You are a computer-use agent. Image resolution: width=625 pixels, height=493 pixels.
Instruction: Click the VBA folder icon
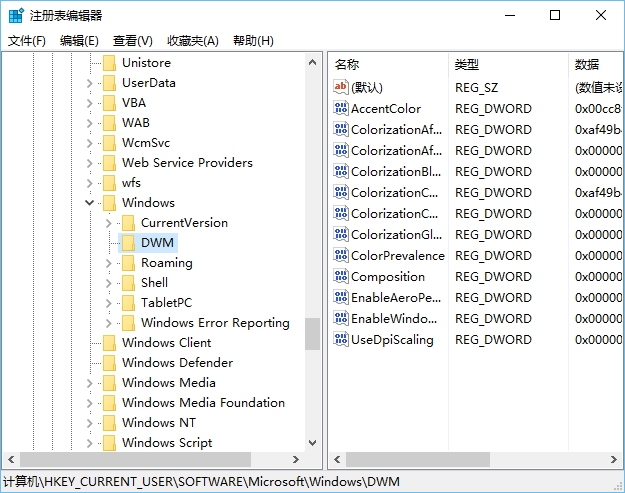[x=109, y=103]
